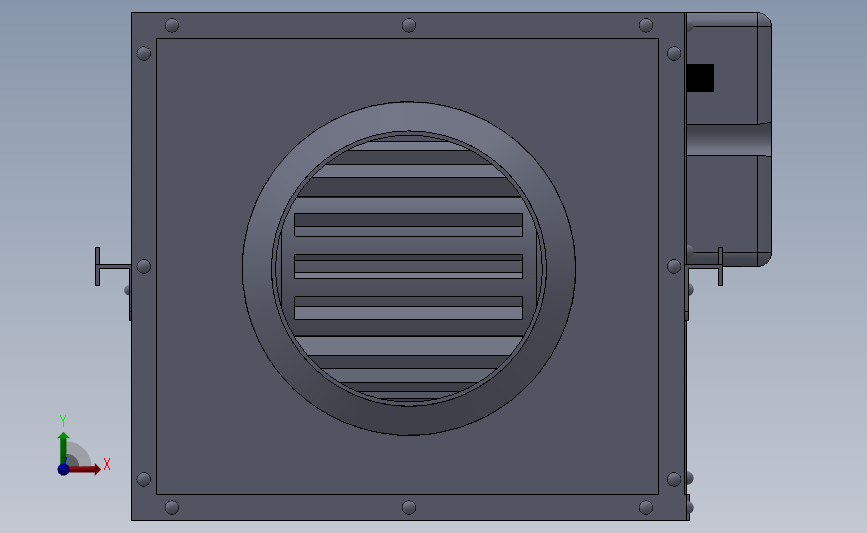Select the black square on the motor housing
The width and height of the screenshot is (867, 533).
click(700, 78)
